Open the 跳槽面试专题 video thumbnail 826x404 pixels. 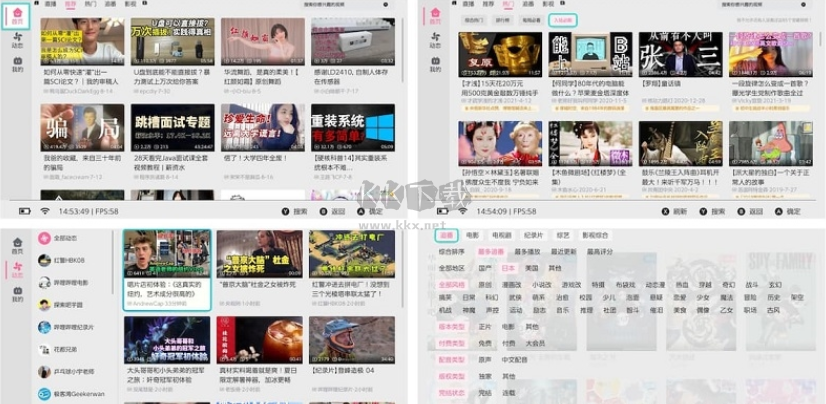pyautogui.click(x=172, y=127)
